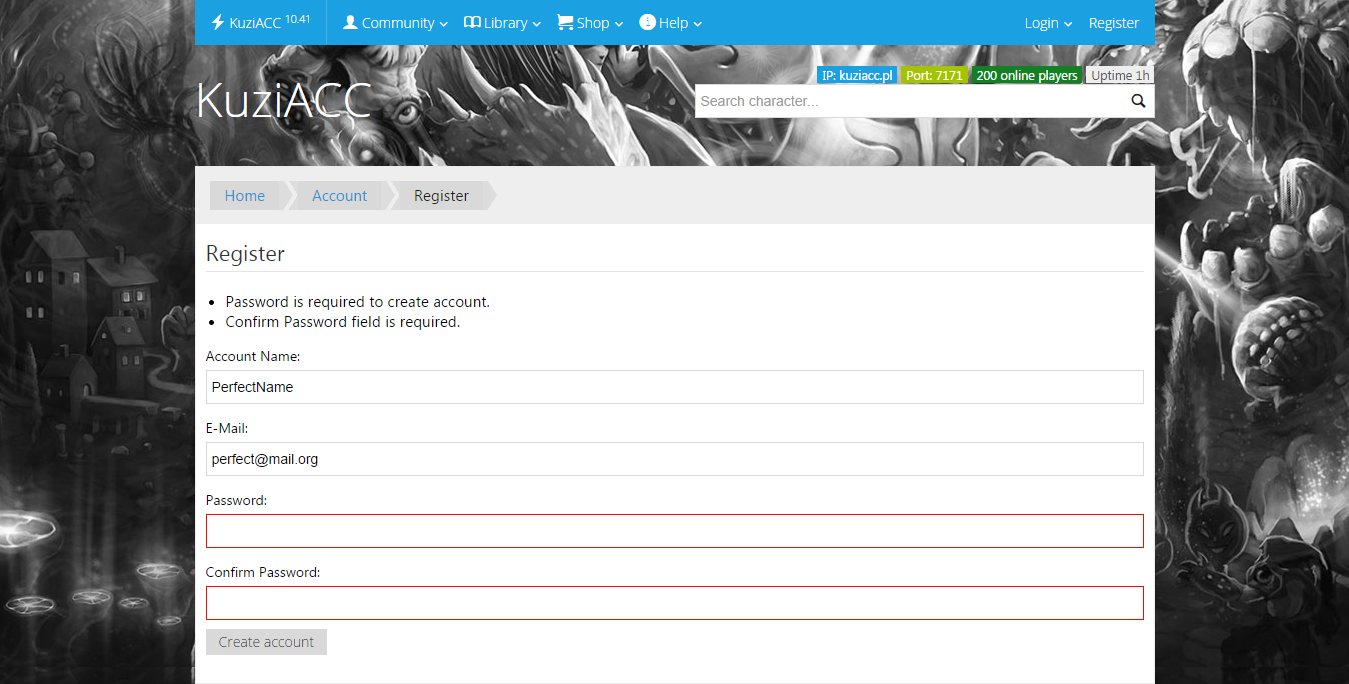The width and height of the screenshot is (1349, 684).
Task: Focus the Account Name field
Action: (675, 387)
